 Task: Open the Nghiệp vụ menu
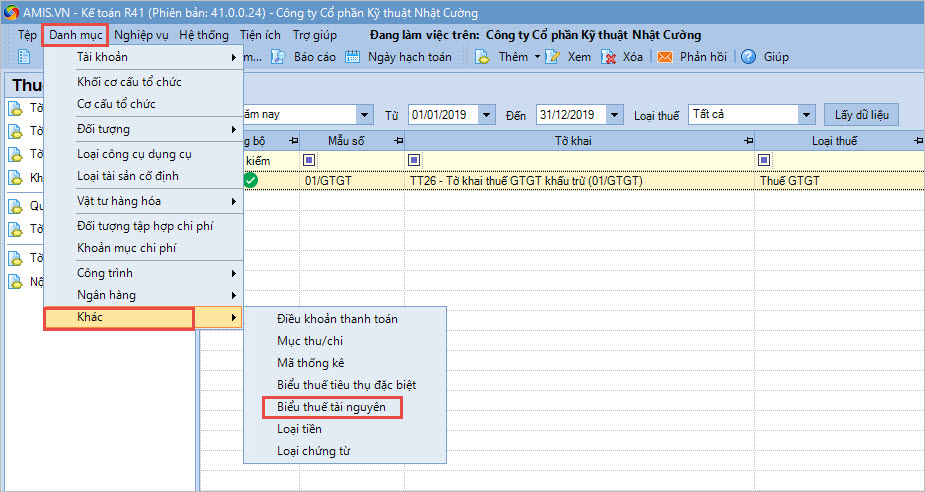click(x=141, y=35)
